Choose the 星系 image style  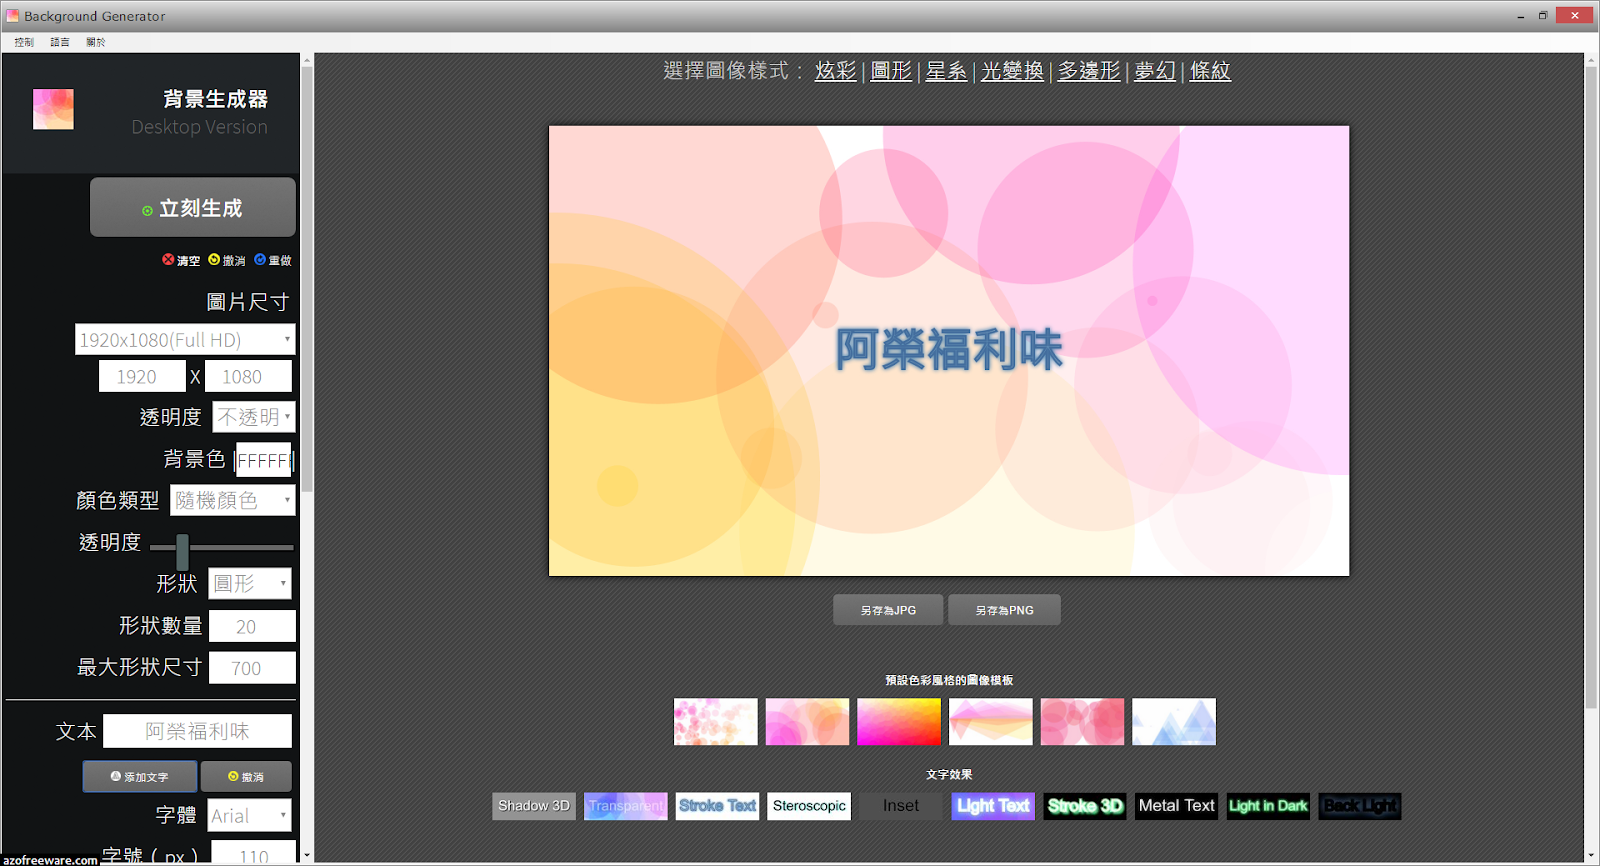point(946,71)
